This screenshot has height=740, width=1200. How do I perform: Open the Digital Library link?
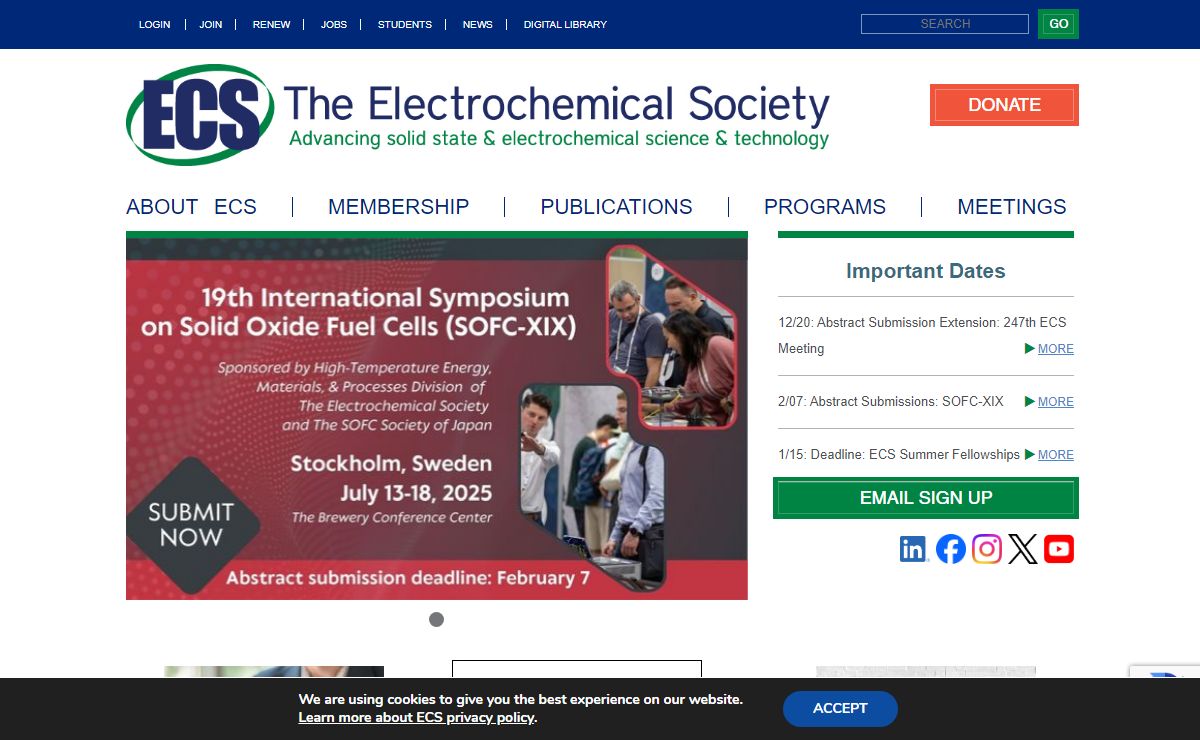[x=565, y=24]
